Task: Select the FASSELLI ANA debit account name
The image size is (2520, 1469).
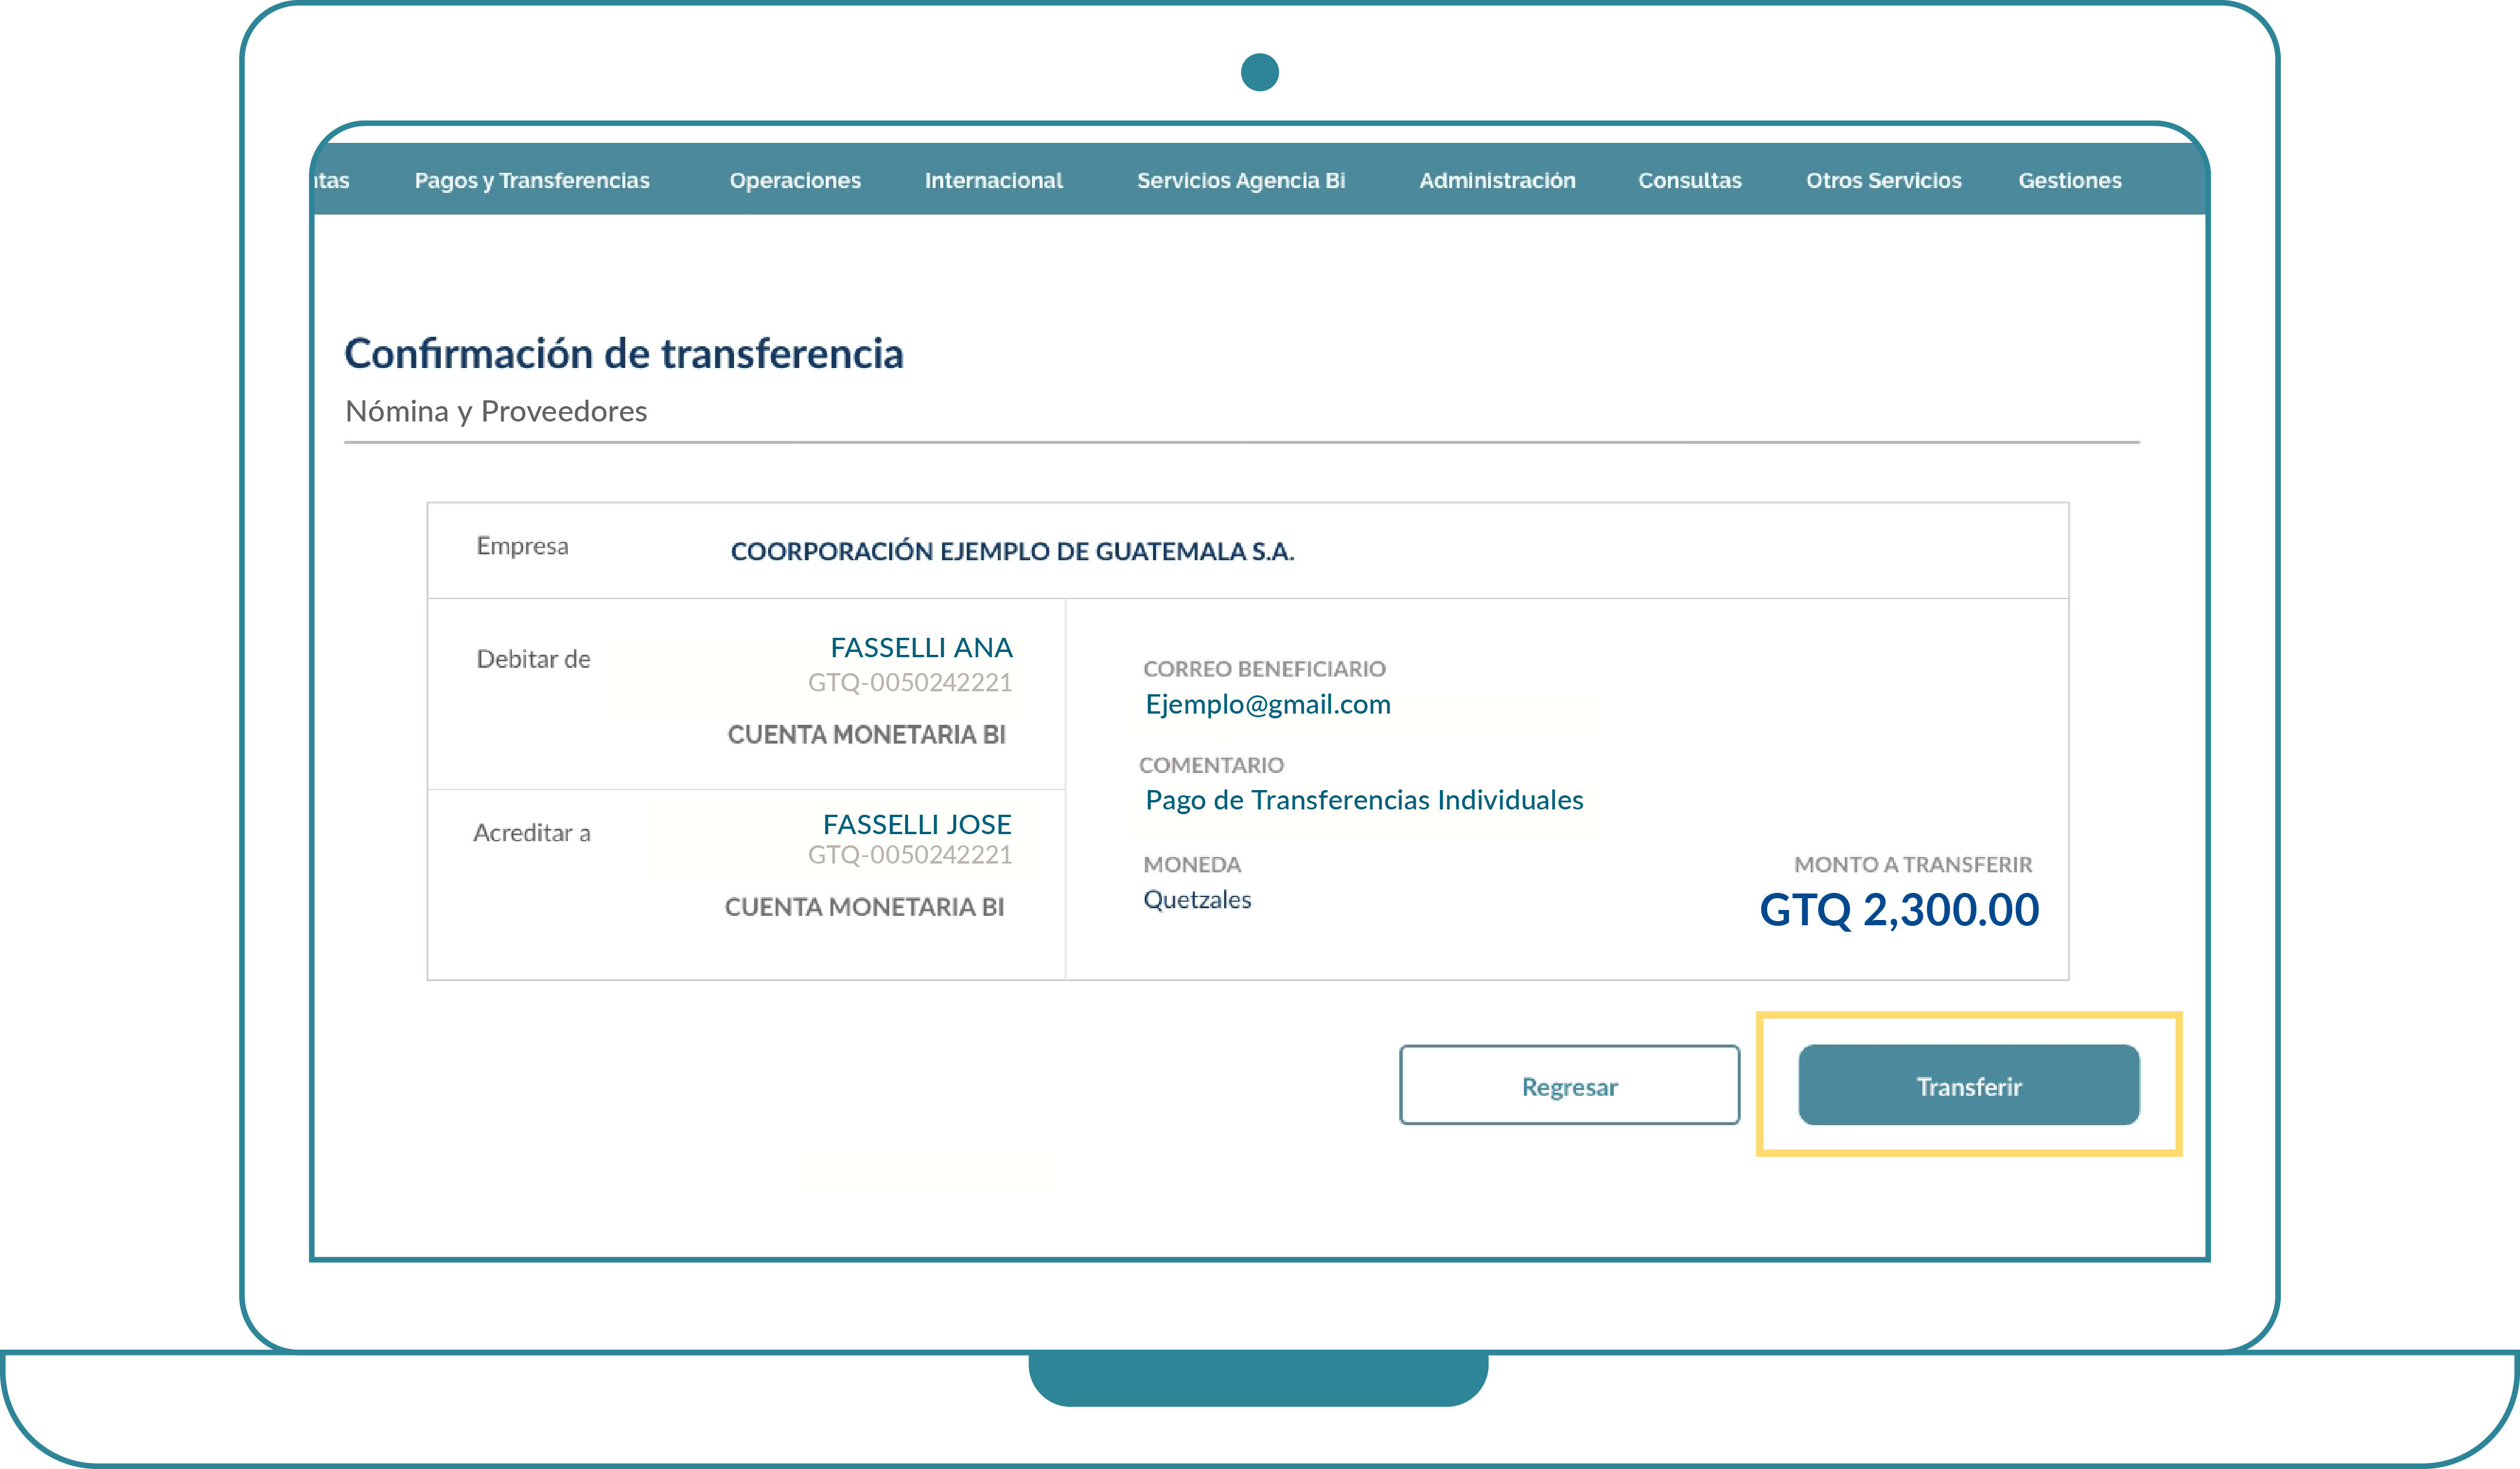Action: pyautogui.click(x=921, y=647)
